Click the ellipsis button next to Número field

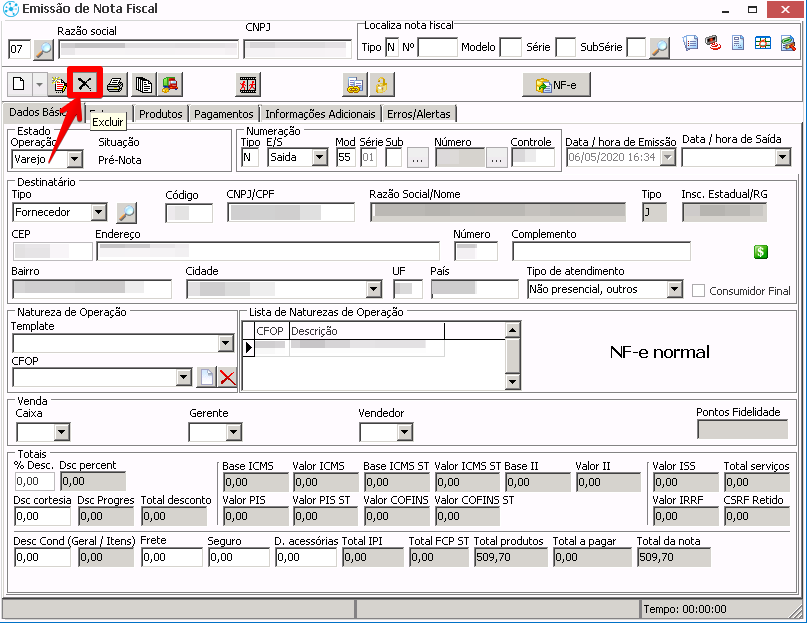pos(496,158)
